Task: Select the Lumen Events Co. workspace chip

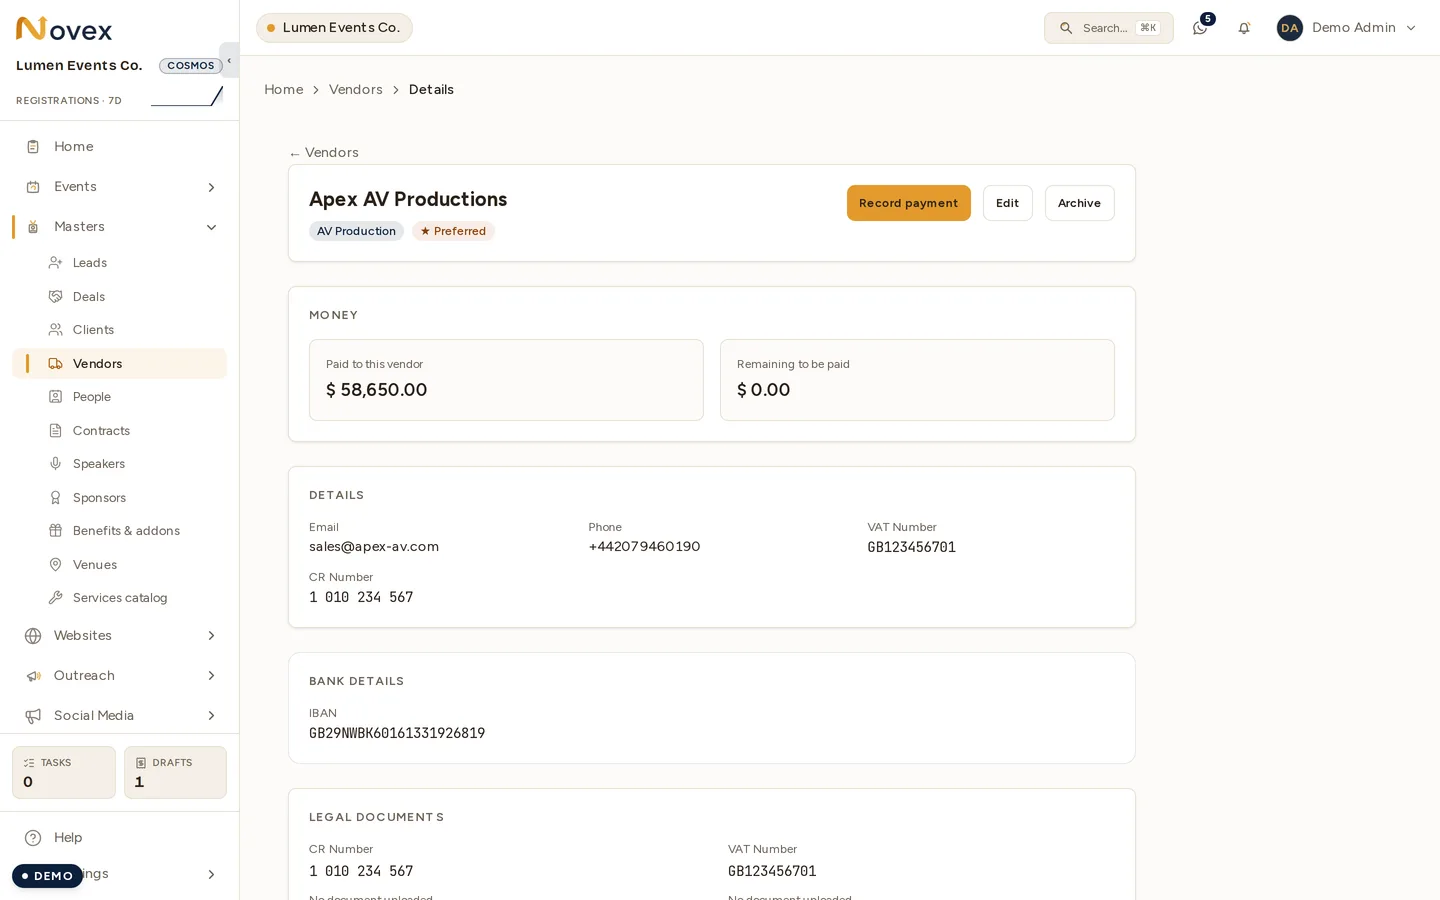Action: click(x=334, y=28)
